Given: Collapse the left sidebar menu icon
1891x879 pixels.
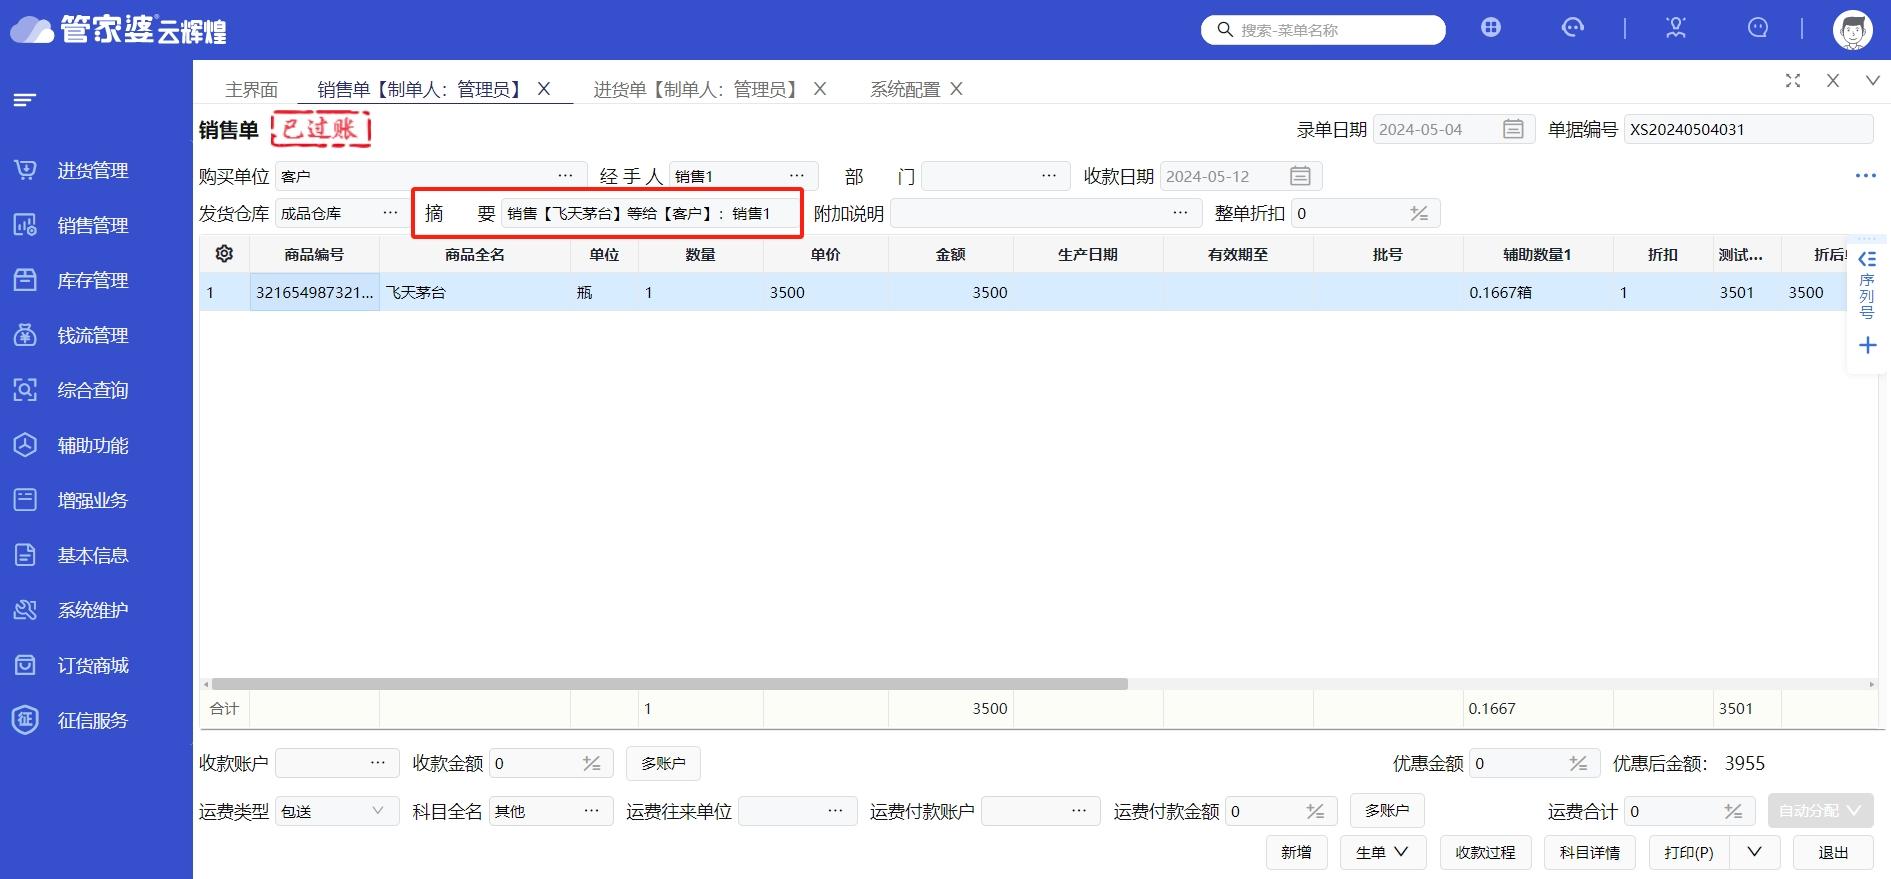Looking at the screenshot, I should (24, 100).
